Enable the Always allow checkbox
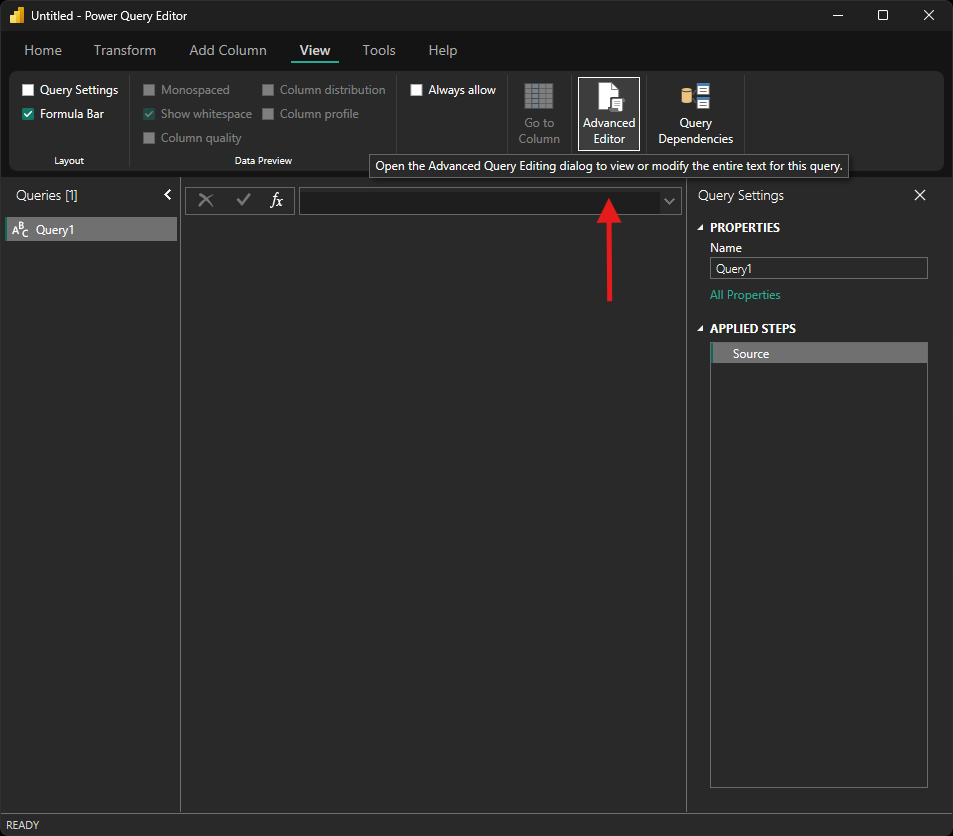 pos(417,90)
